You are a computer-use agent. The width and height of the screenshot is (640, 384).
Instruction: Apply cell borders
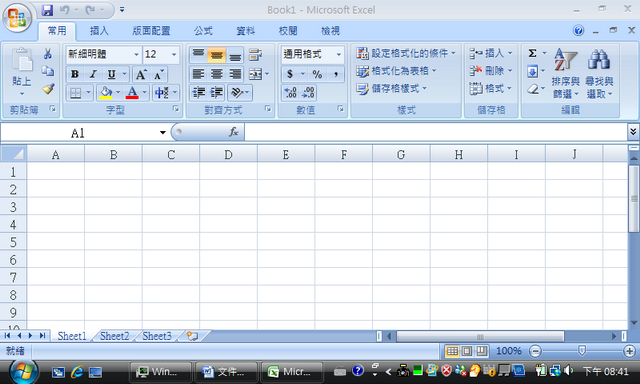pyautogui.click(x=76, y=93)
